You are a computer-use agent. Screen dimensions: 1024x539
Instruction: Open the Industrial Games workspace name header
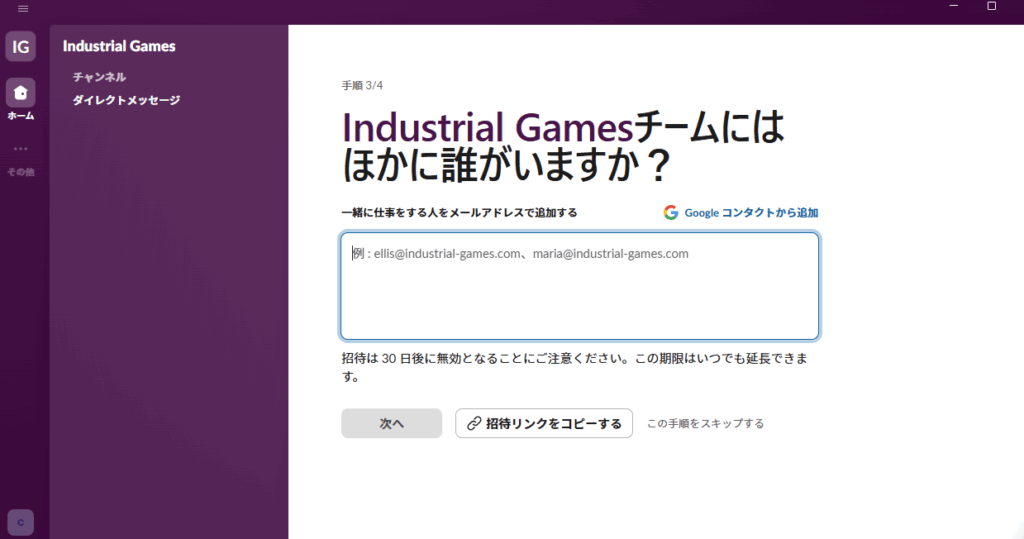pyautogui.click(x=119, y=46)
